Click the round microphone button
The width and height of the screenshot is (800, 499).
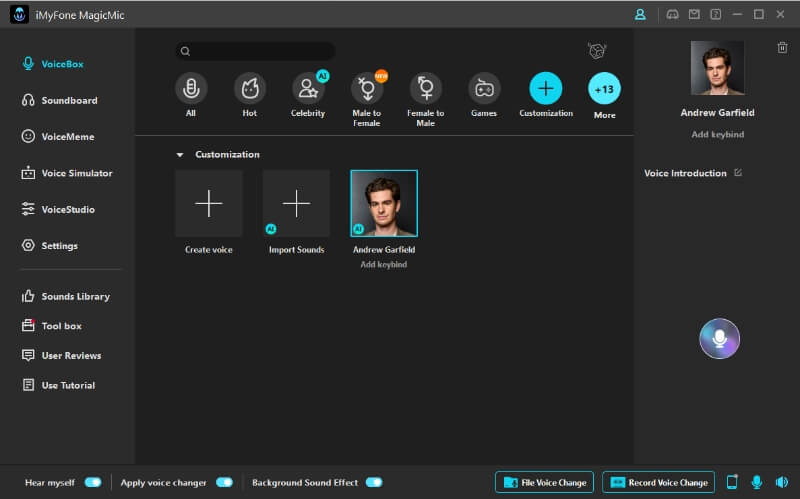click(719, 339)
